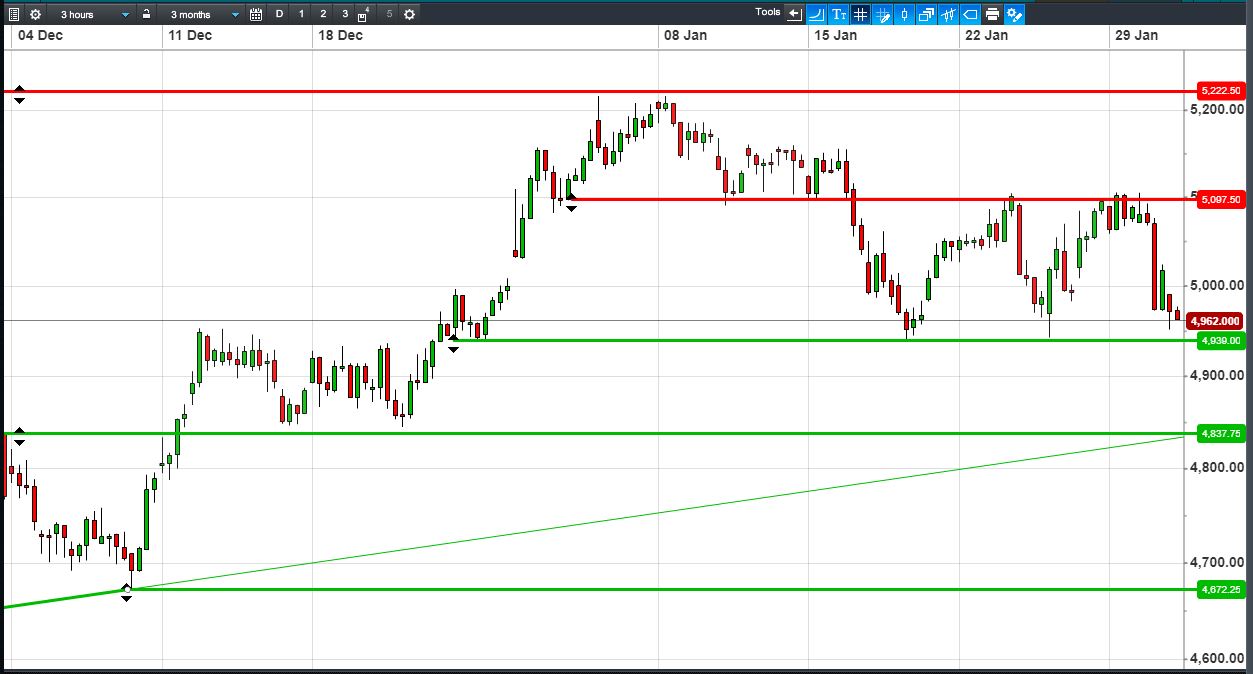The image size is (1253, 674).
Task: Click the 11 Dec date label
Action: click(x=190, y=36)
